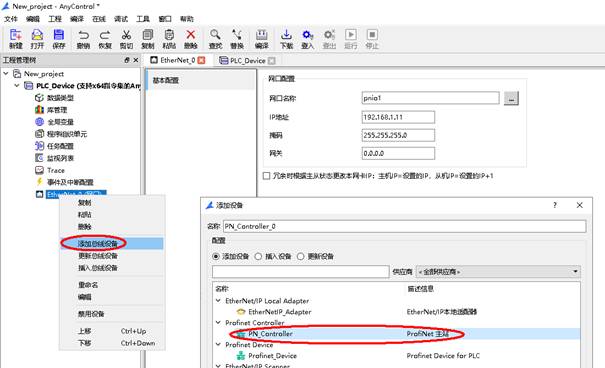Click the Cut scissors icon
The image size is (605, 368).
[x=126, y=35]
